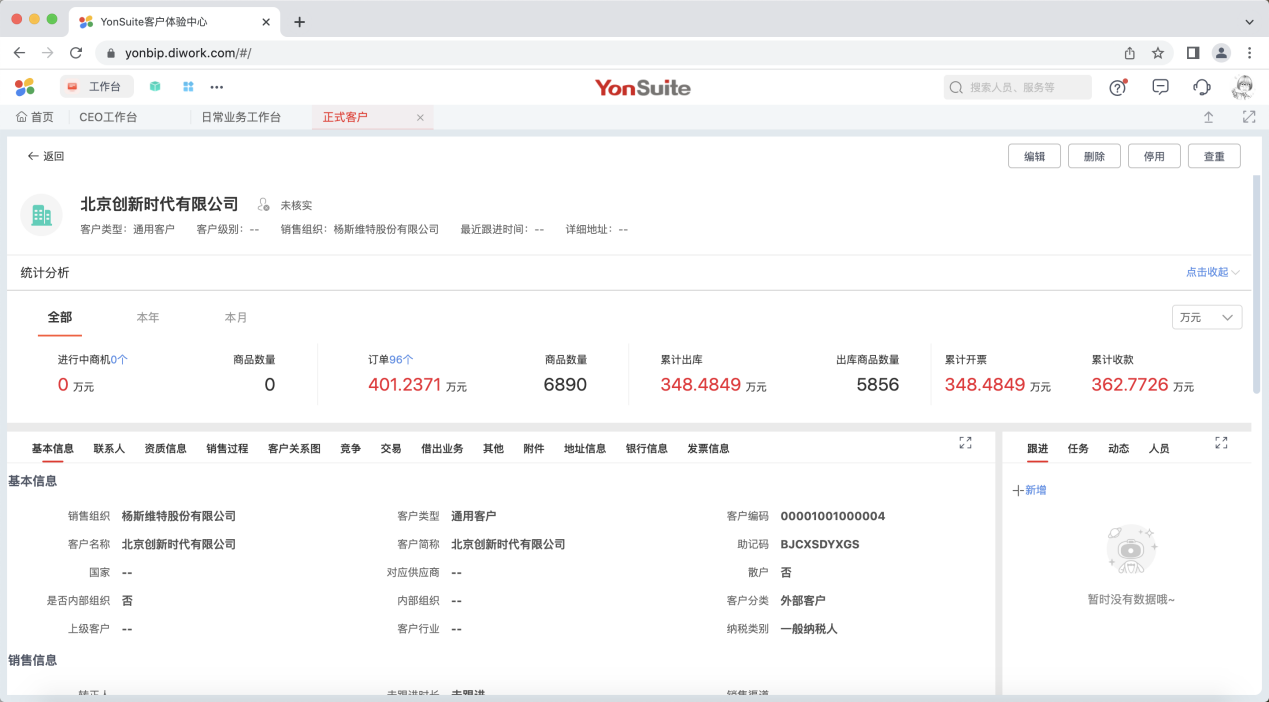Image resolution: width=1269 pixels, height=702 pixels.
Task: Open the user avatar in header
Action: pyautogui.click(x=1243, y=87)
